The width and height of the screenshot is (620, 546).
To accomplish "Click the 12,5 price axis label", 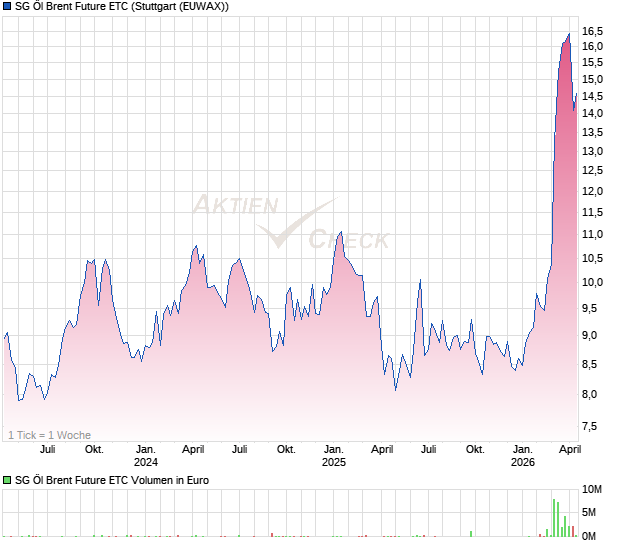I will (592, 171).
